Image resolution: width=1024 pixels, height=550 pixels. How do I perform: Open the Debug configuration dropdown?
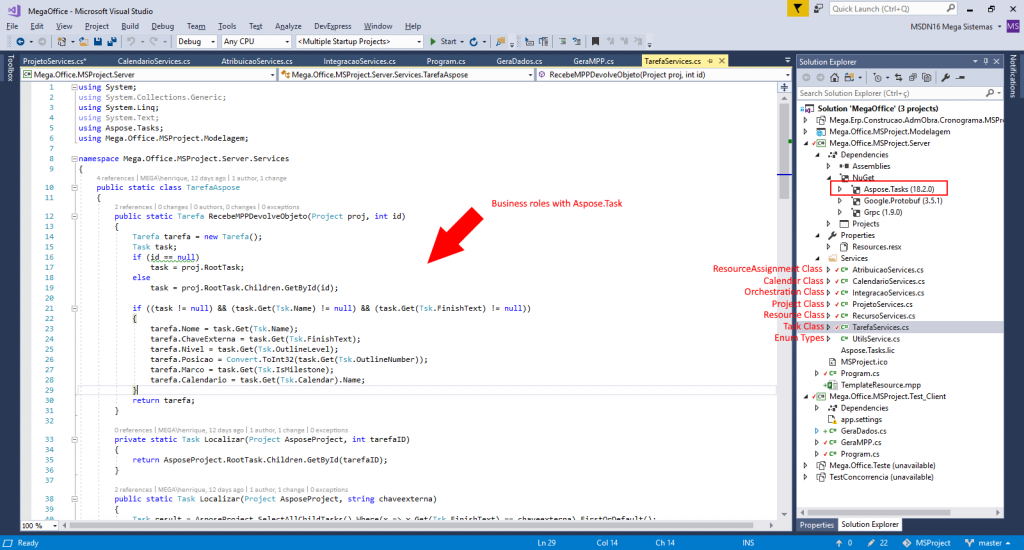(x=196, y=42)
